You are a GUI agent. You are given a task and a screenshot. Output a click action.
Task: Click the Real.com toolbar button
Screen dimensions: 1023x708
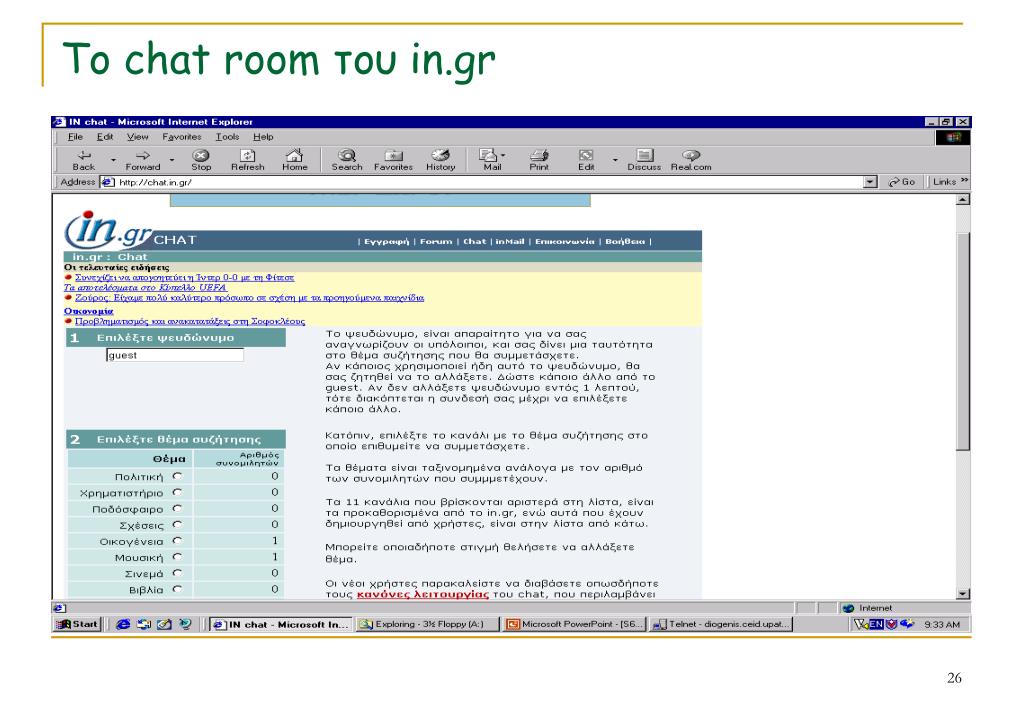691,160
